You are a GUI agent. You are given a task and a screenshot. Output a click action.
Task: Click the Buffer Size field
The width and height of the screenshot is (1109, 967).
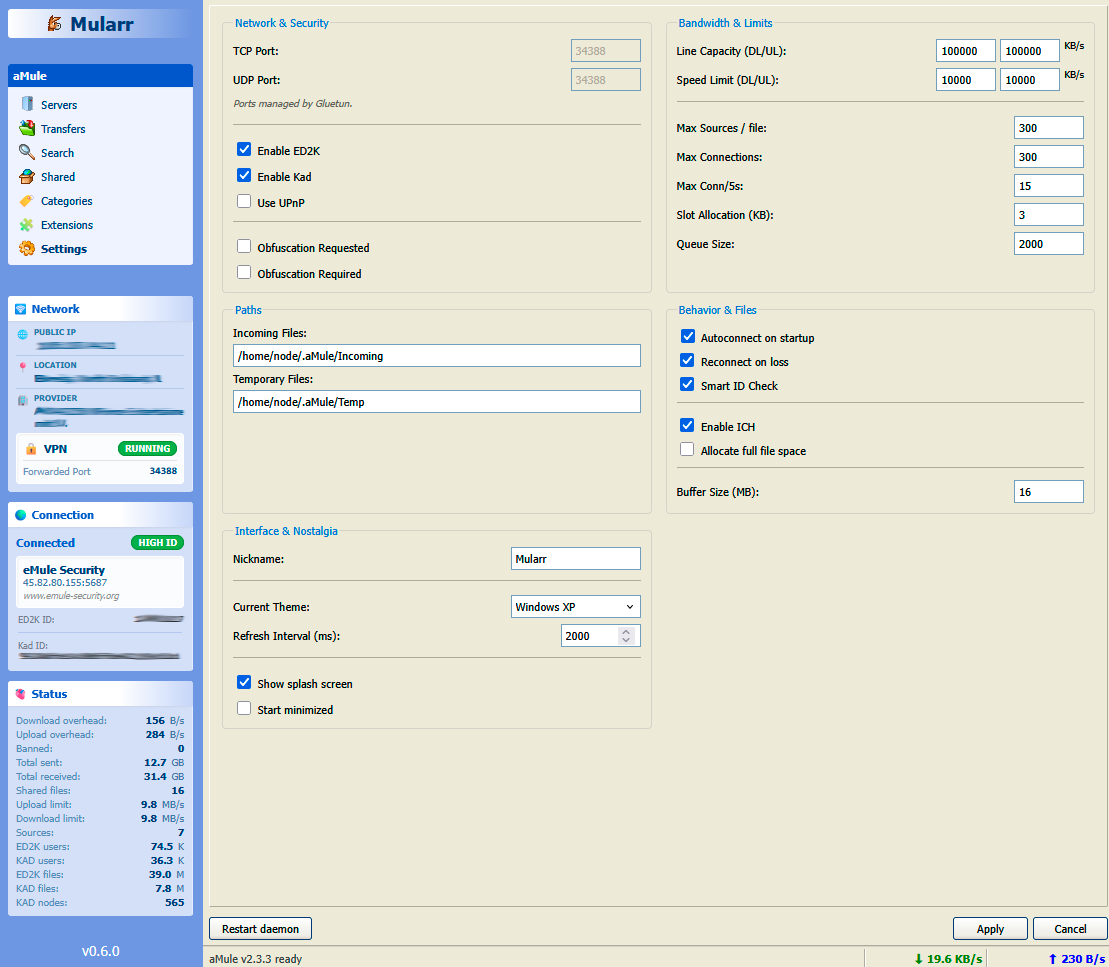pyautogui.click(x=1048, y=492)
